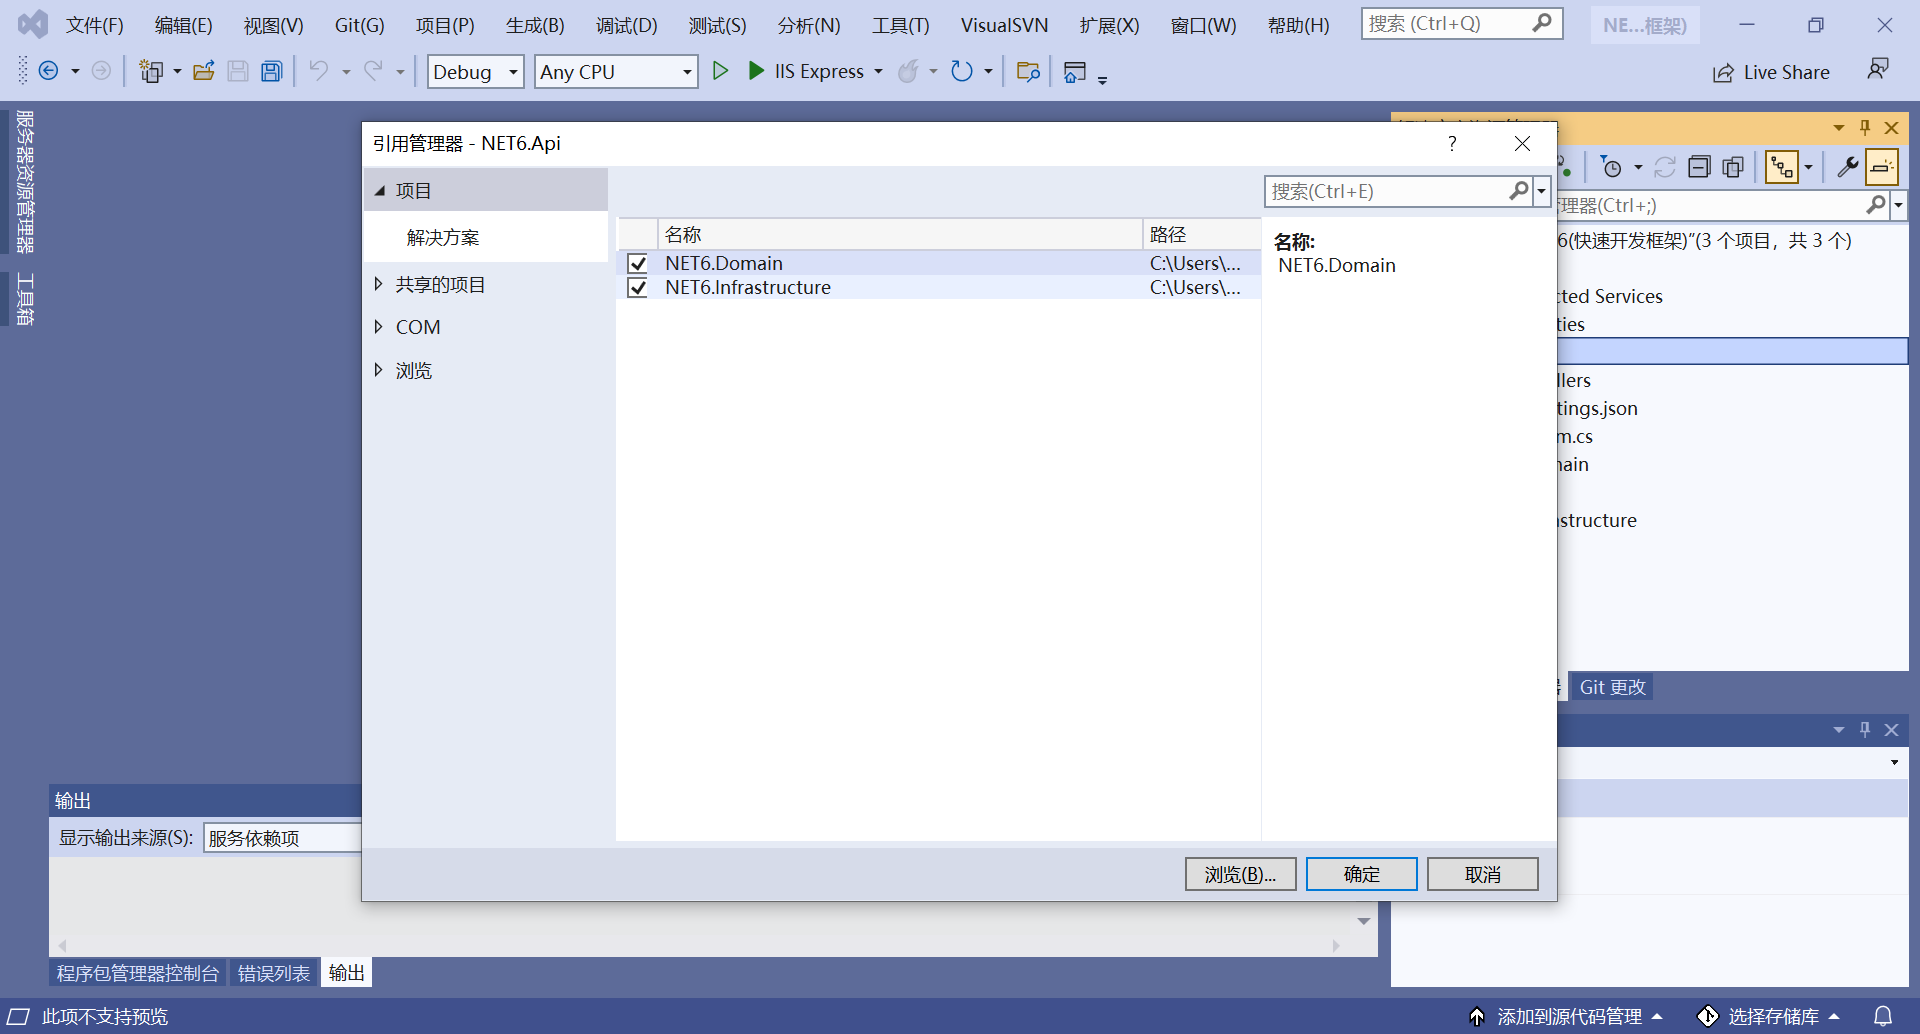Click the 路径 column header

pos(1201,234)
